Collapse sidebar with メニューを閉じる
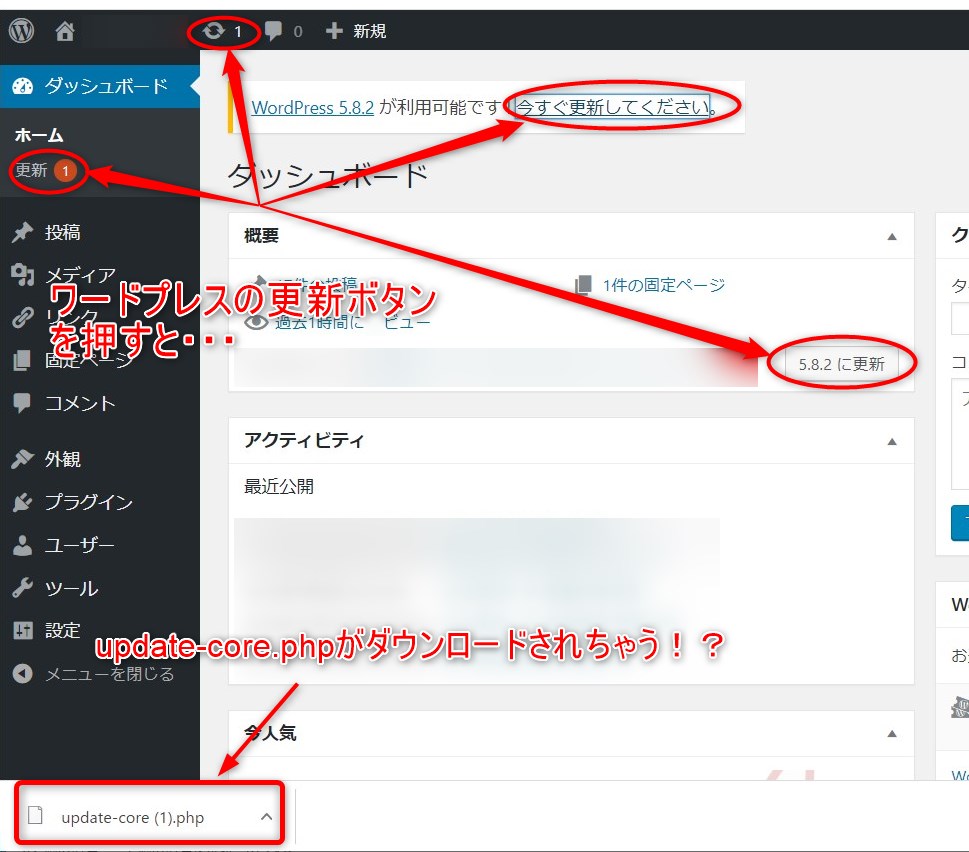 110,673
